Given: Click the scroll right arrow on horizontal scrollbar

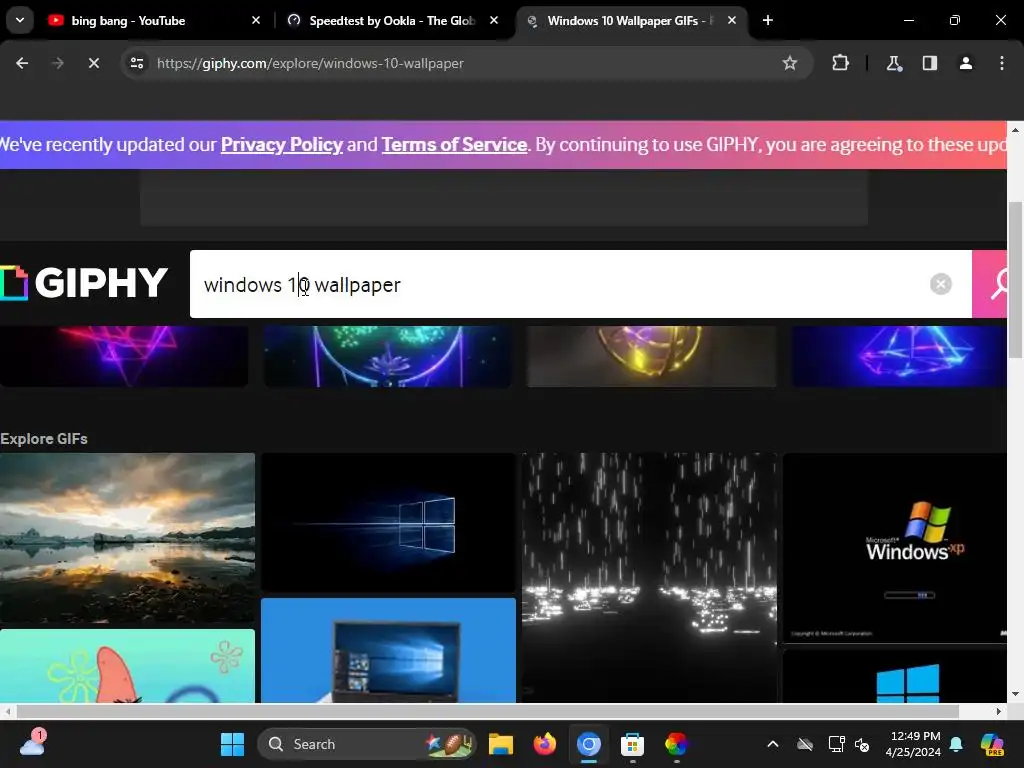Looking at the screenshot, I should 999,711.
